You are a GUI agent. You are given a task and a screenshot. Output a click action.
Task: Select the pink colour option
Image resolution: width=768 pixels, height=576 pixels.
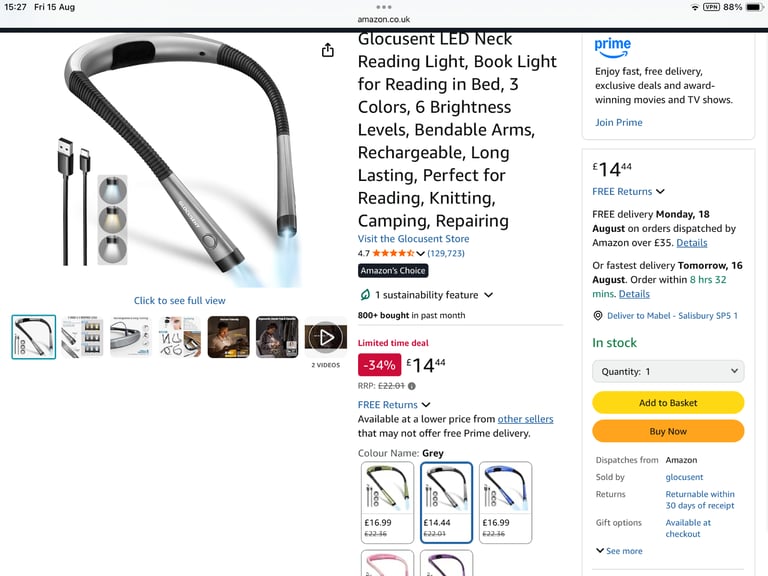pyautogui.click(x=387, y=563)
